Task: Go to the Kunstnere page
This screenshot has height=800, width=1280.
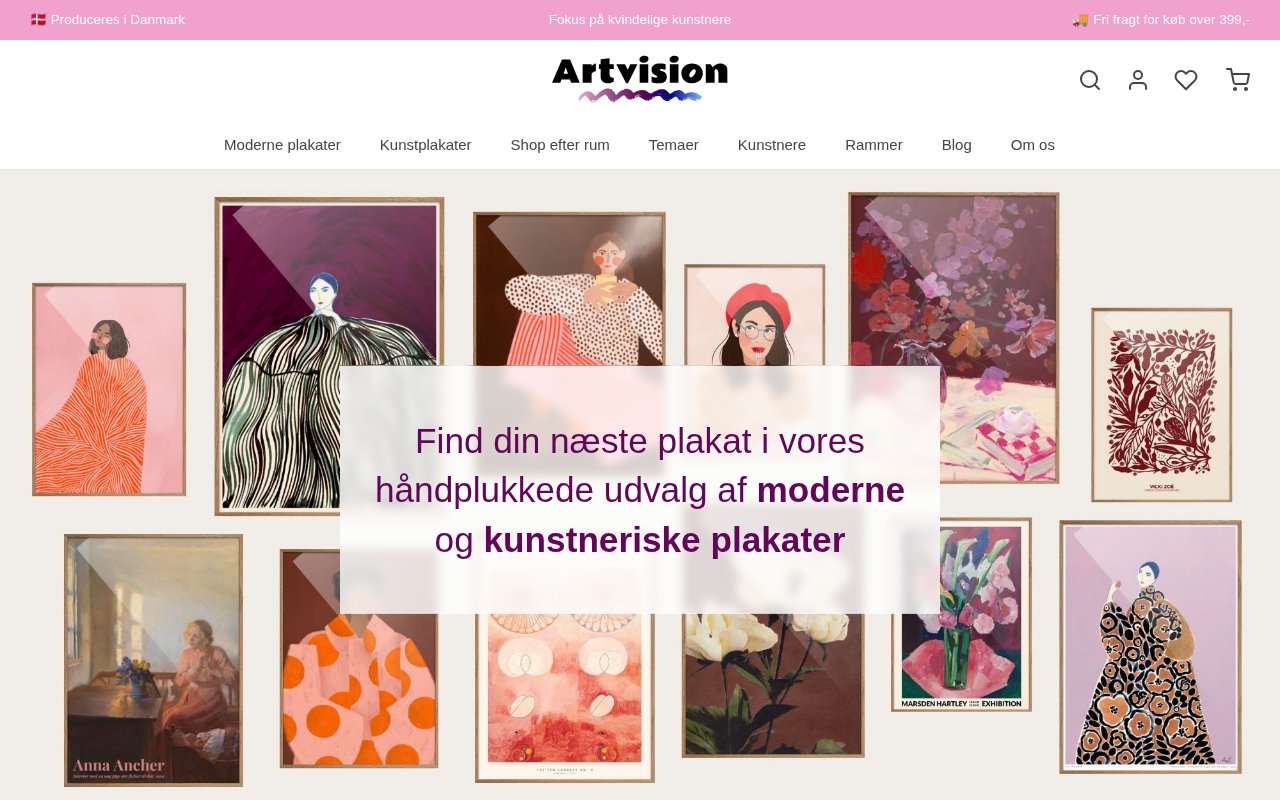Action: pyautogui.click(x=772, y=145)
